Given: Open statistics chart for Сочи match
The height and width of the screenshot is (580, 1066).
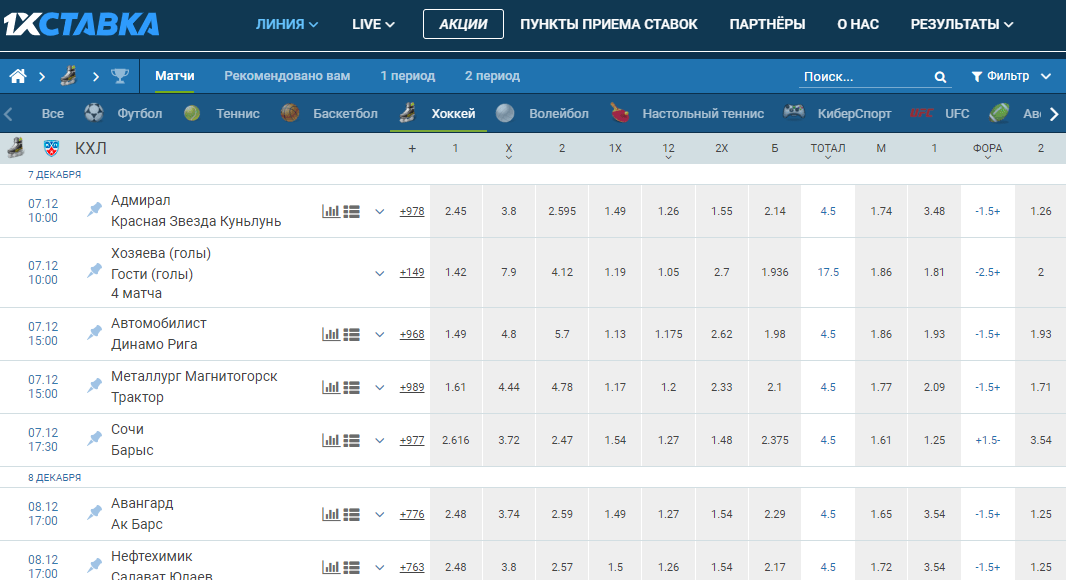Looking at the screenshot, I should click(x=330, y=441).
